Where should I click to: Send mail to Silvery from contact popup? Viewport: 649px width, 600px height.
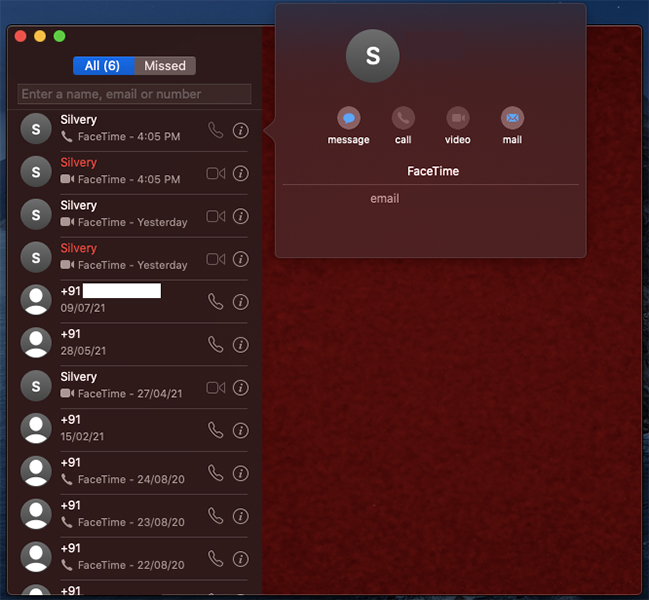pos(512,118)
